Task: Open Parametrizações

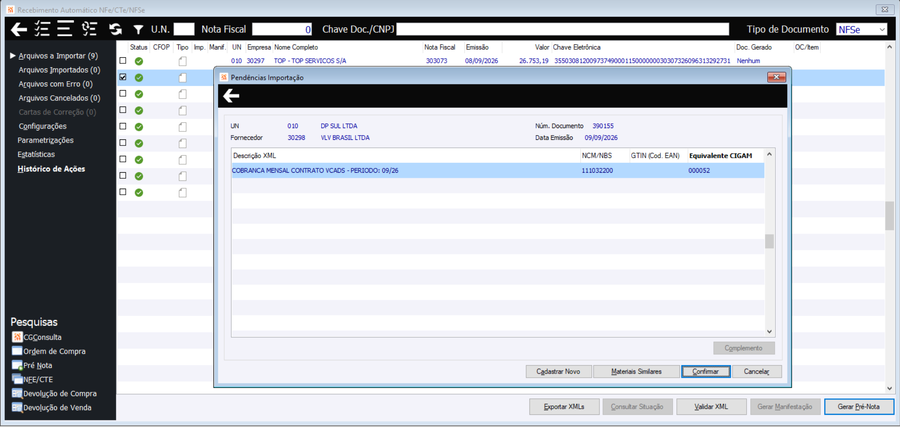Action: click(45, 140)
